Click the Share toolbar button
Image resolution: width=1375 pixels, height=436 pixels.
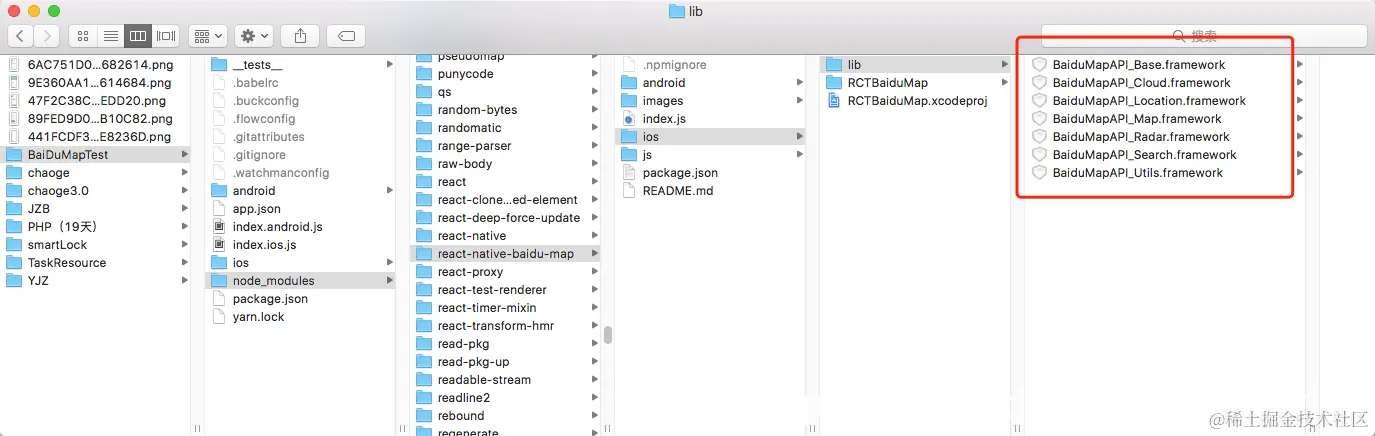click(300, 36)
